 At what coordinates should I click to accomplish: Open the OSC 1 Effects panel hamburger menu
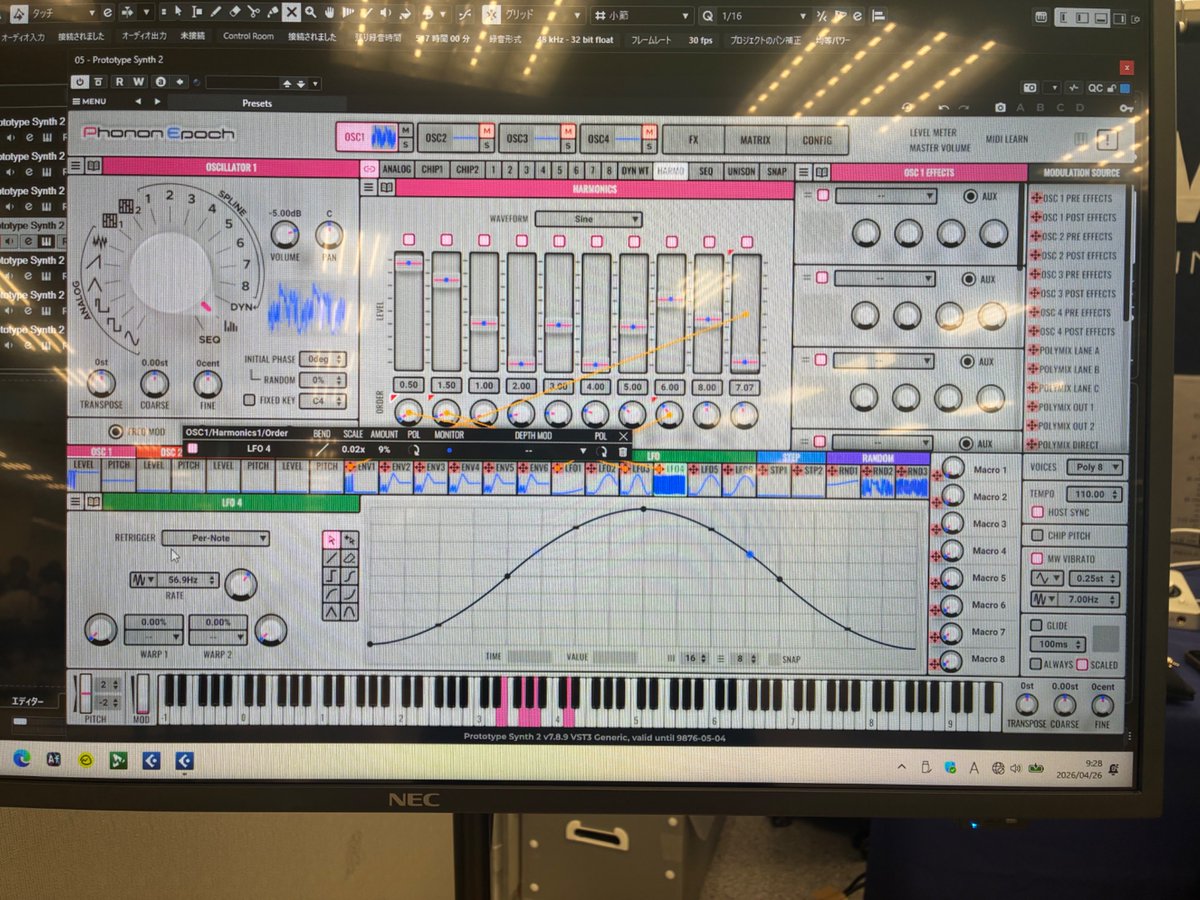pos(802,172)
